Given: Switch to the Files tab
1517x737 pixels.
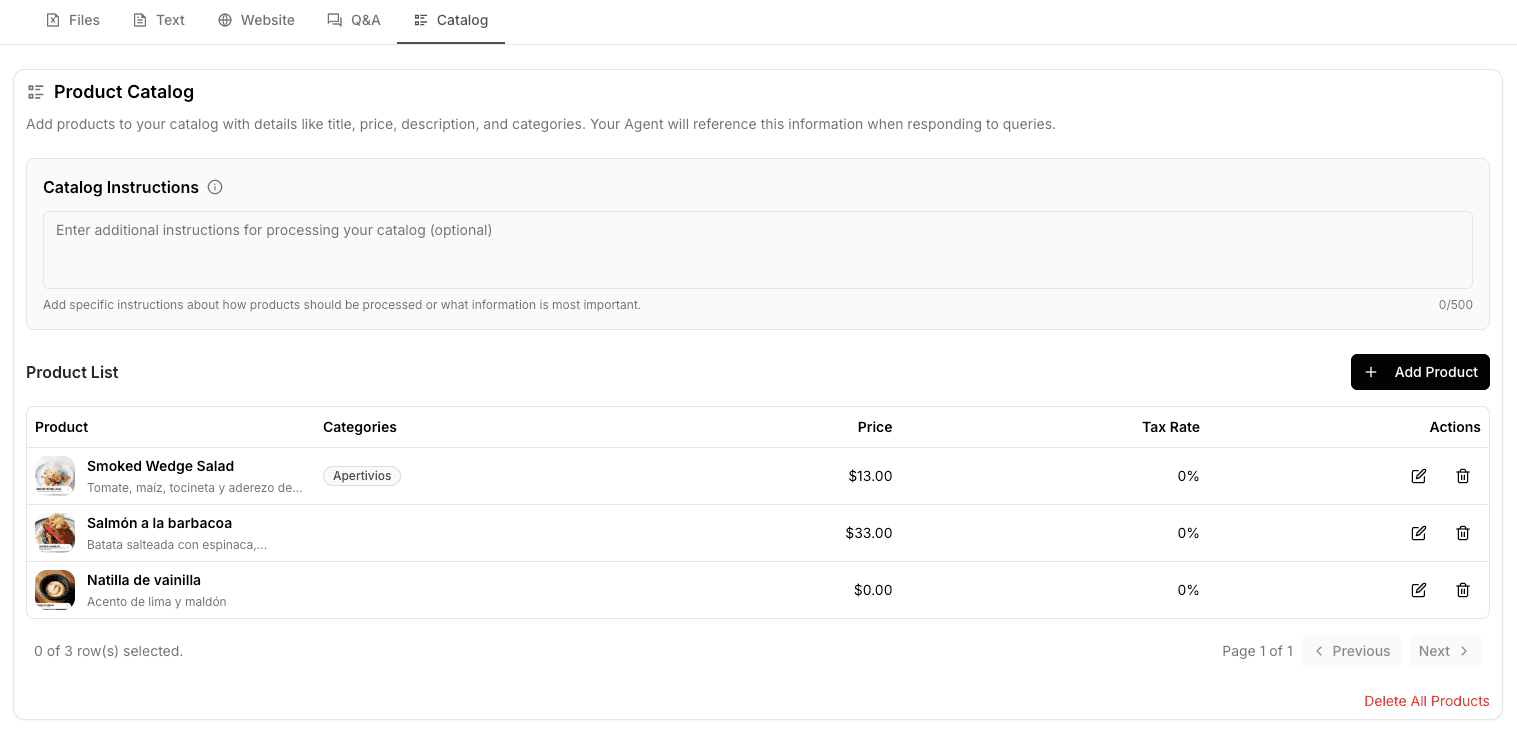Looking at the screenshot, I should [72, 19].
